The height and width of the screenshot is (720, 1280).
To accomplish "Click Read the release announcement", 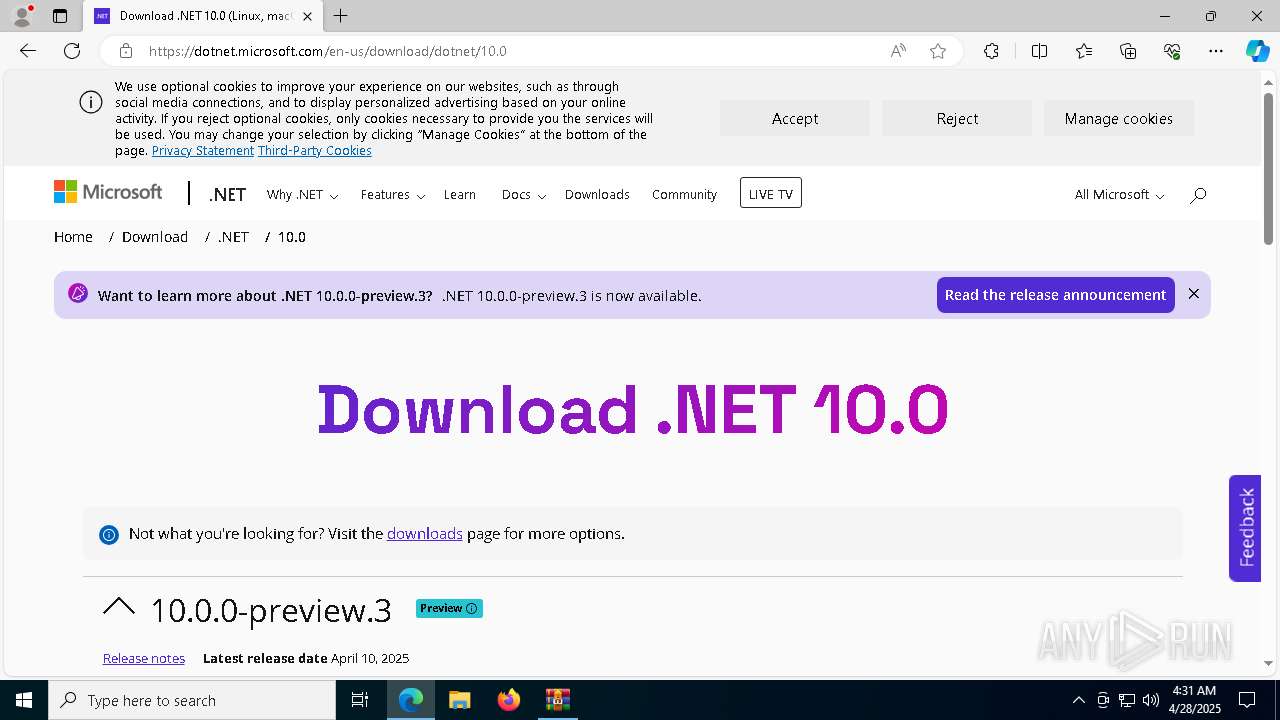I will pyautogui.click(x=1055, y=295).
